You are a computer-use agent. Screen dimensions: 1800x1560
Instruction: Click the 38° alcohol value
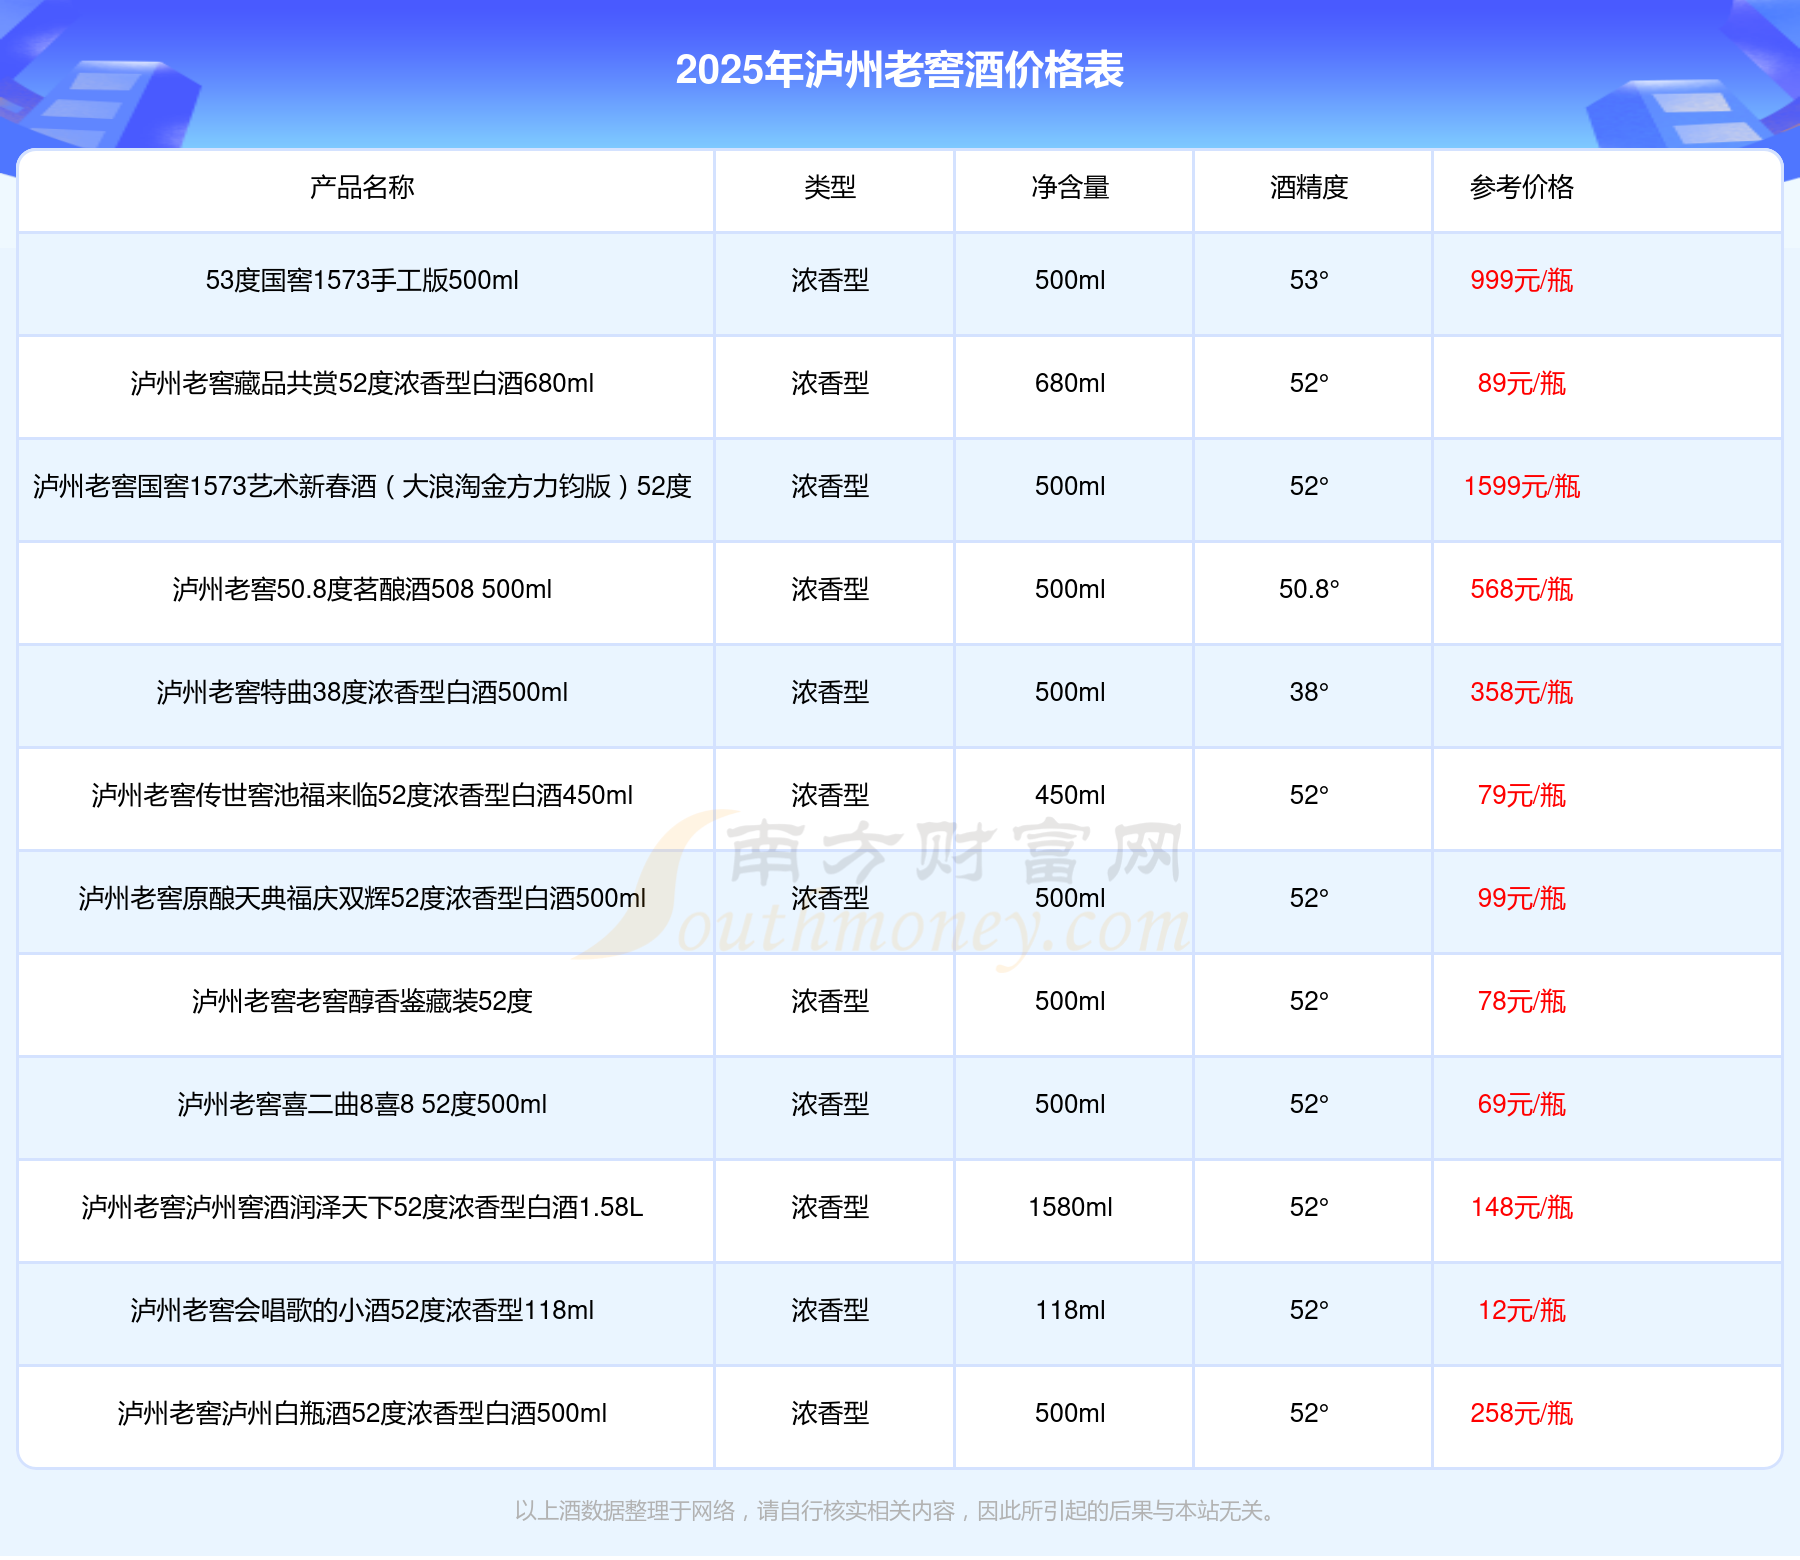tap(1309, 692)
